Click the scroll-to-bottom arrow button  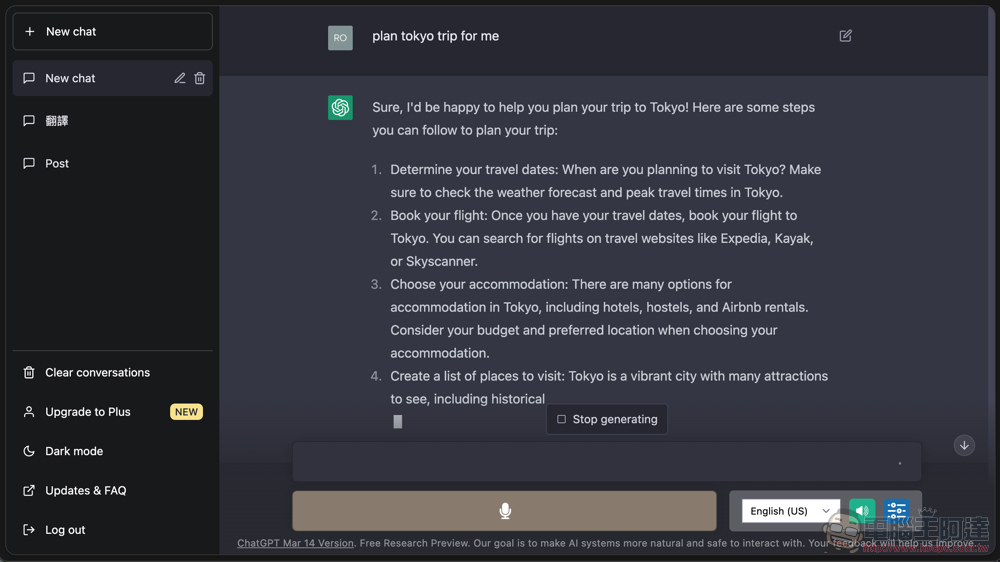coord(964,445)
